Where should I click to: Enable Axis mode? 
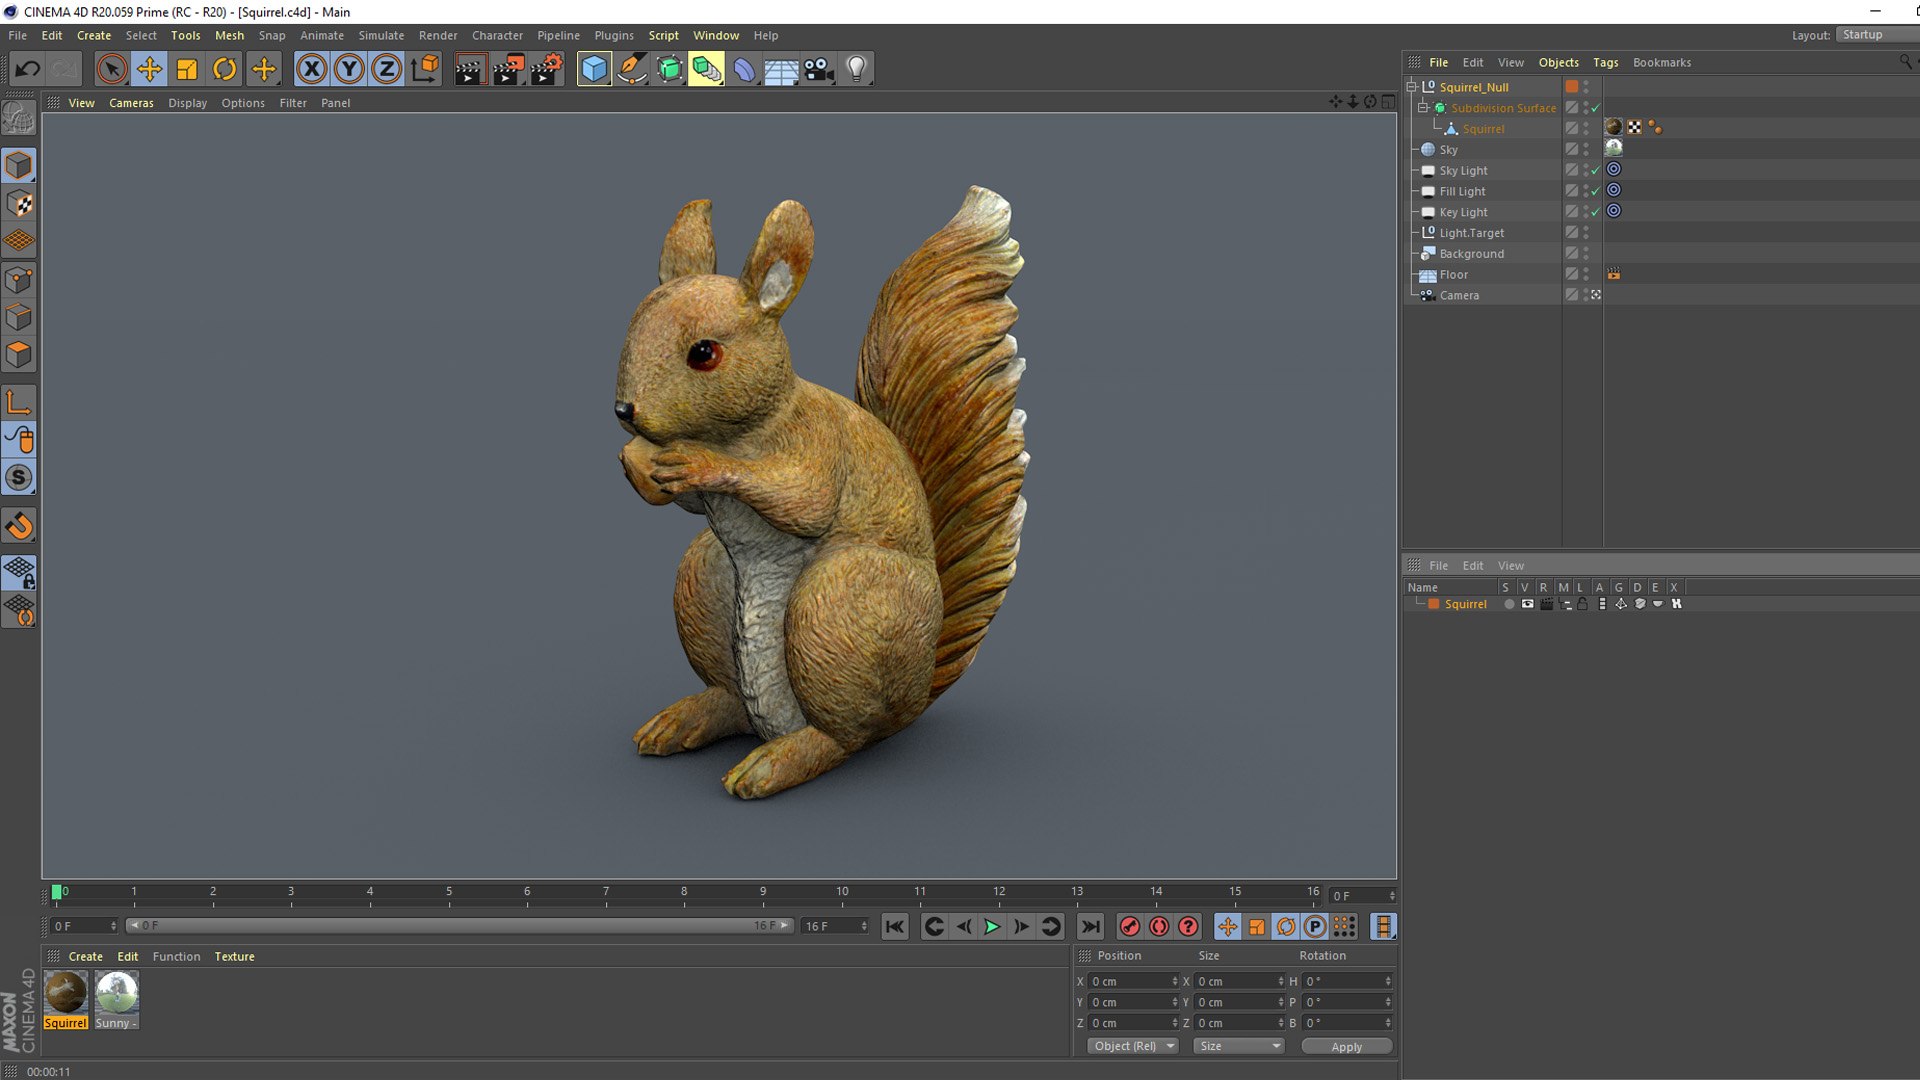[19, 402]
